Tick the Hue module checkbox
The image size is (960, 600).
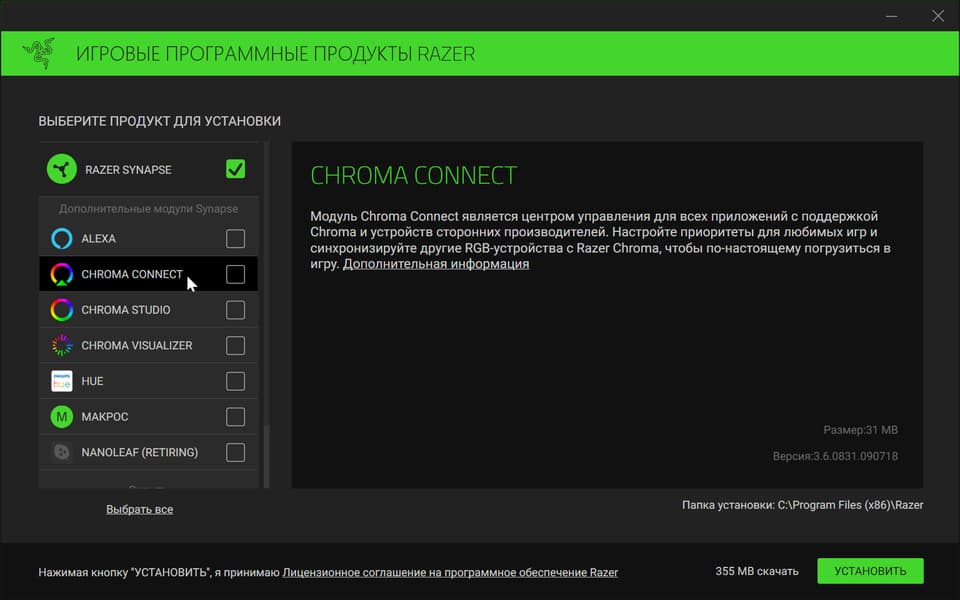(x=236, y=381)
